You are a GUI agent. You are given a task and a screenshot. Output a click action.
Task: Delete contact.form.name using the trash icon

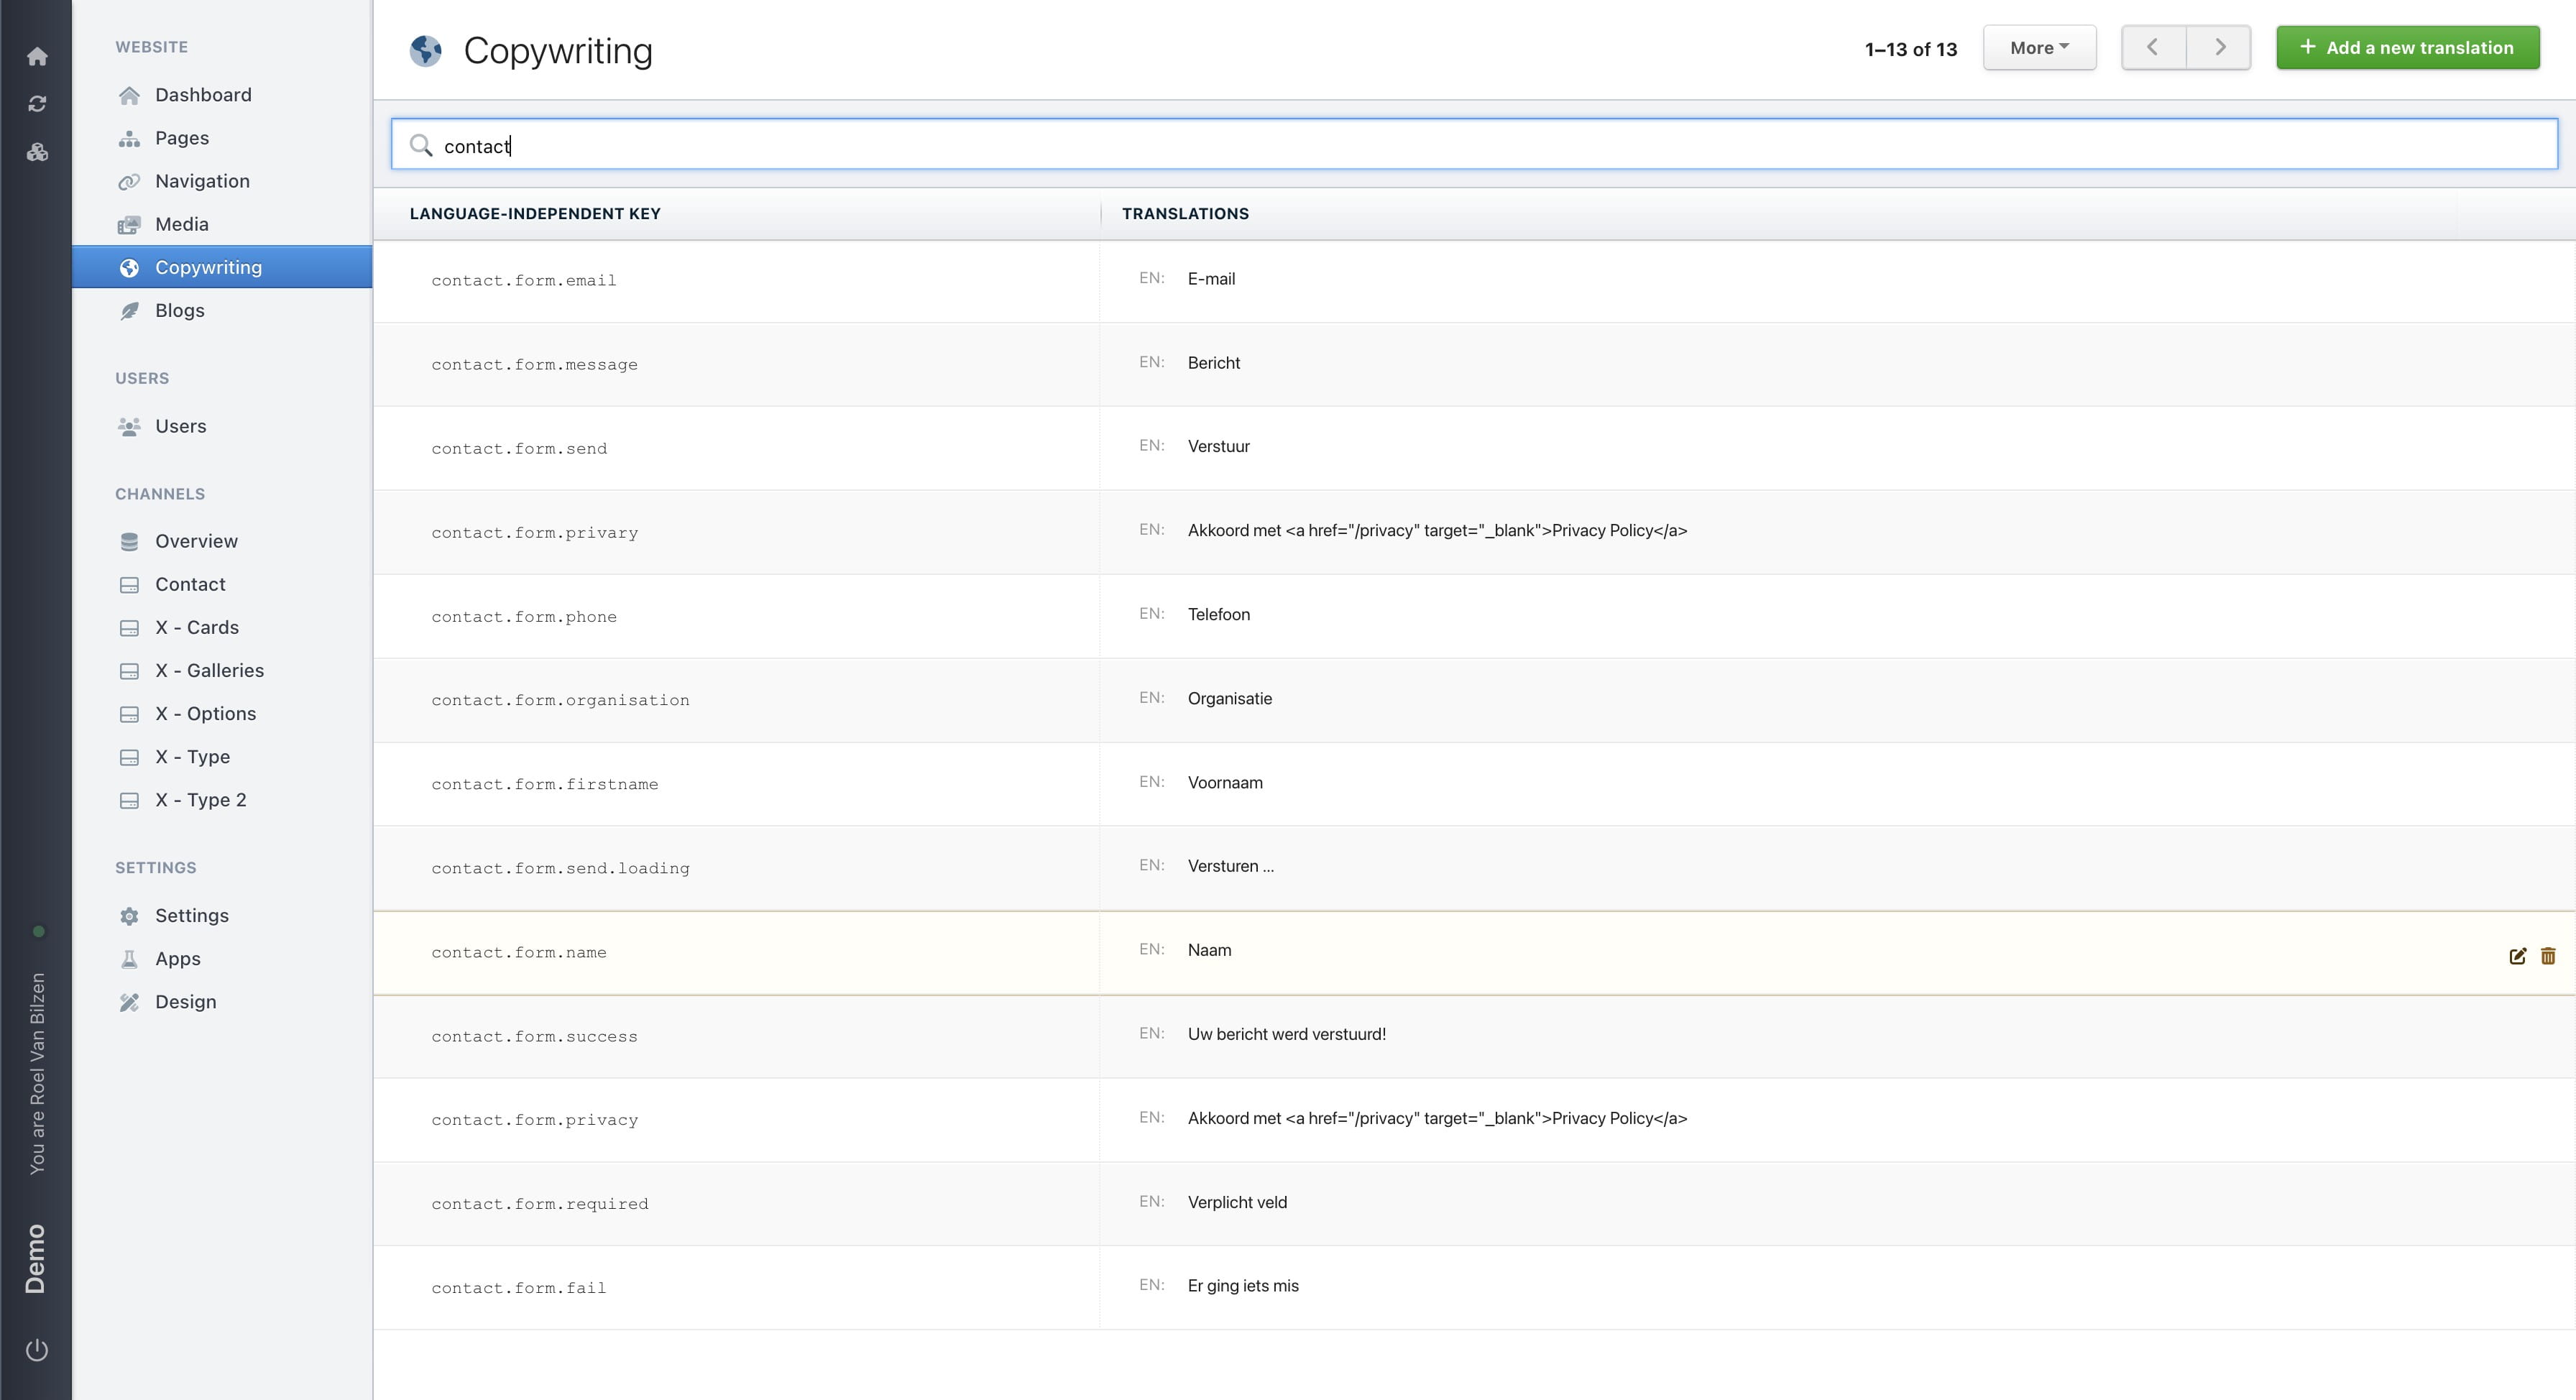coord(2548,955)
